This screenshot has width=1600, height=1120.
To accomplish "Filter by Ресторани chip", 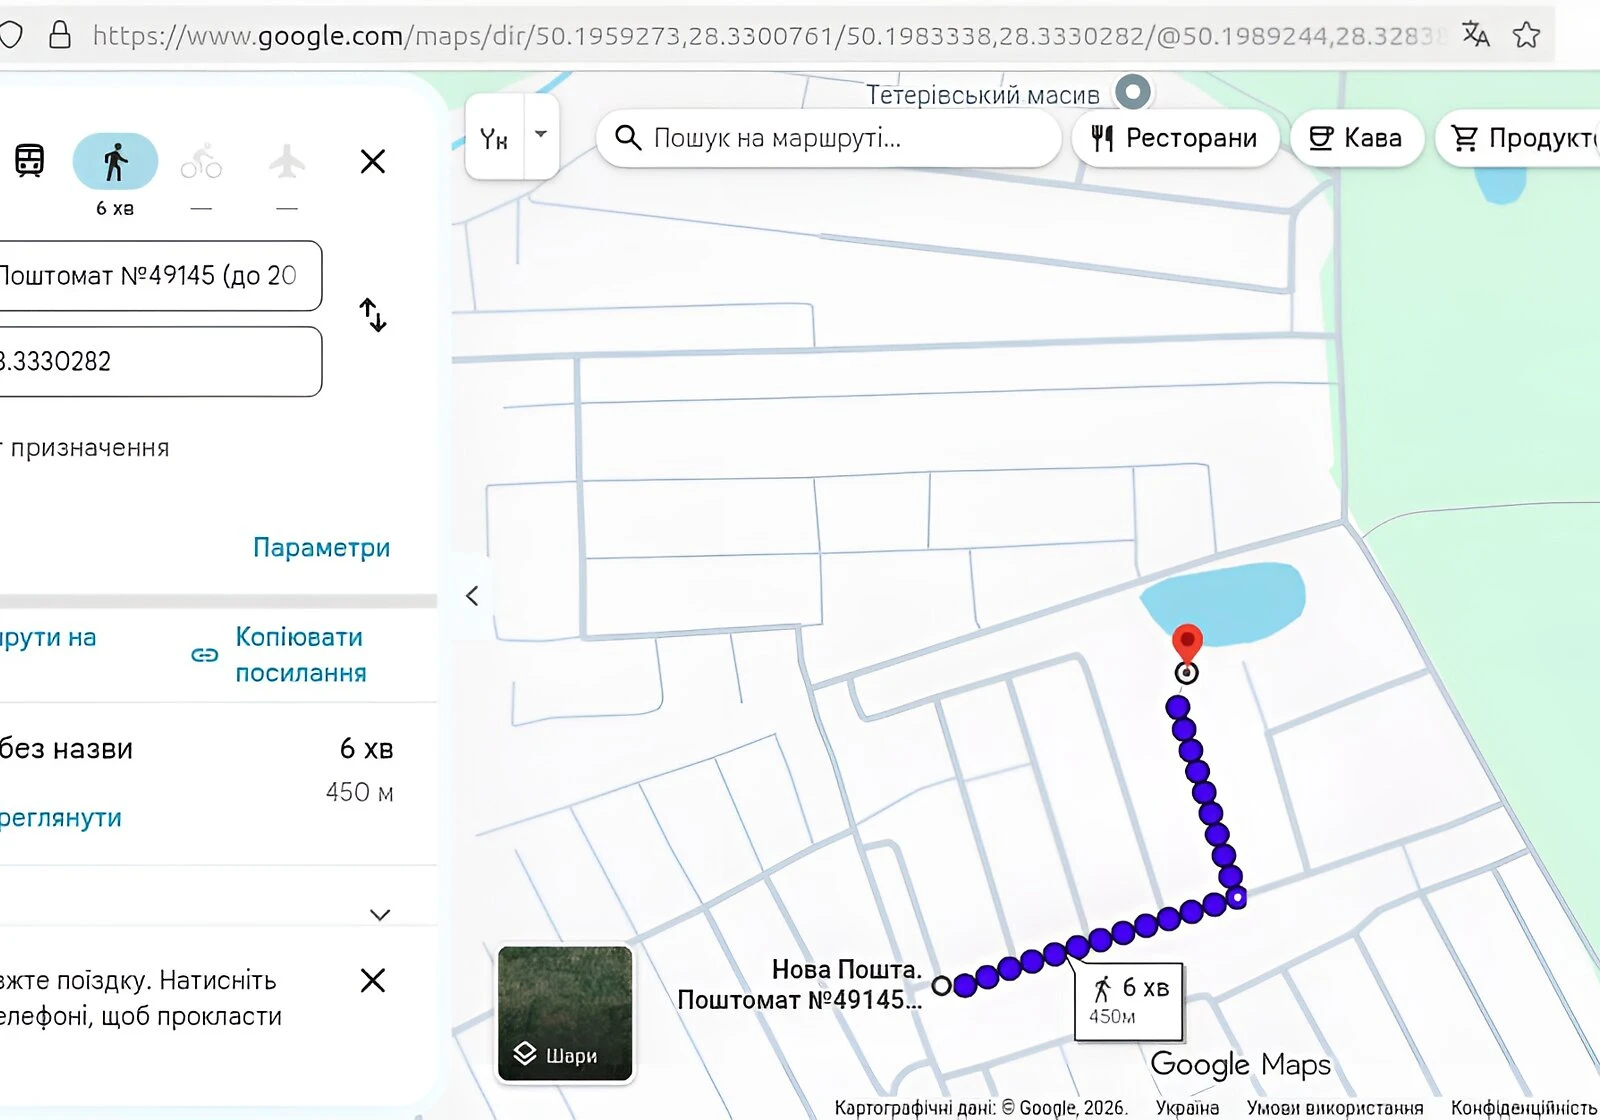I will (x=1175, y=138).
